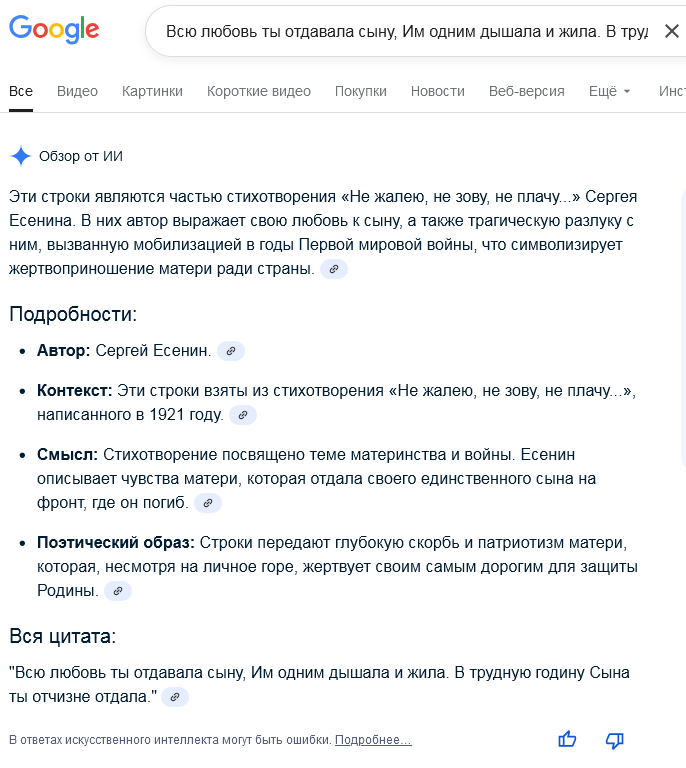
Task: Click the bold Автор: label
Action: (64, 351)
